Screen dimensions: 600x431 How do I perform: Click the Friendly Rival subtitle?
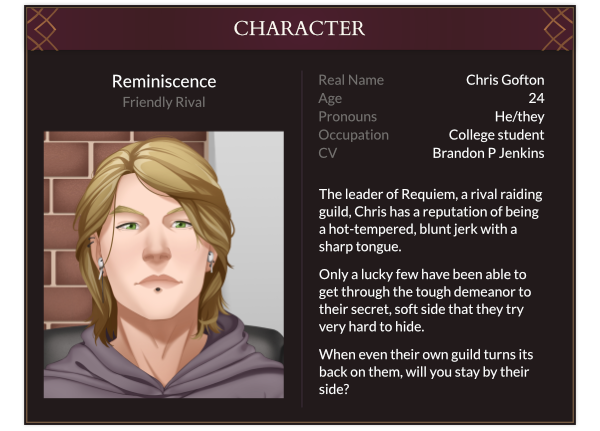(x=164, y=102)
